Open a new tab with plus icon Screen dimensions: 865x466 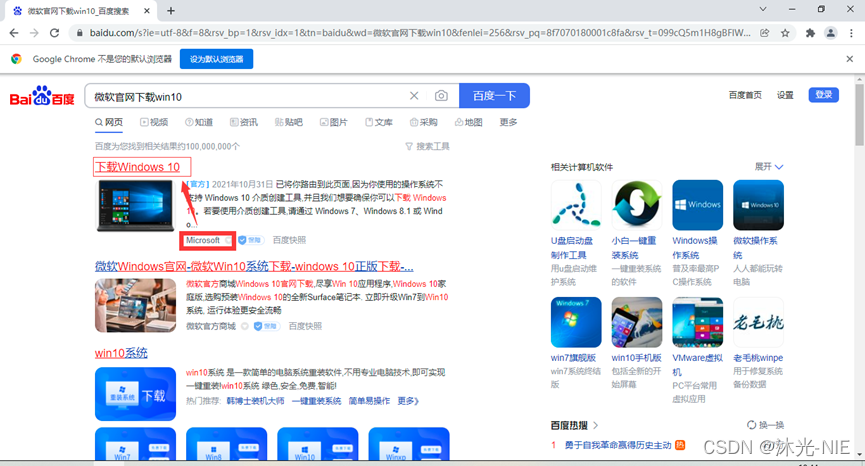(x=171, y=10)
